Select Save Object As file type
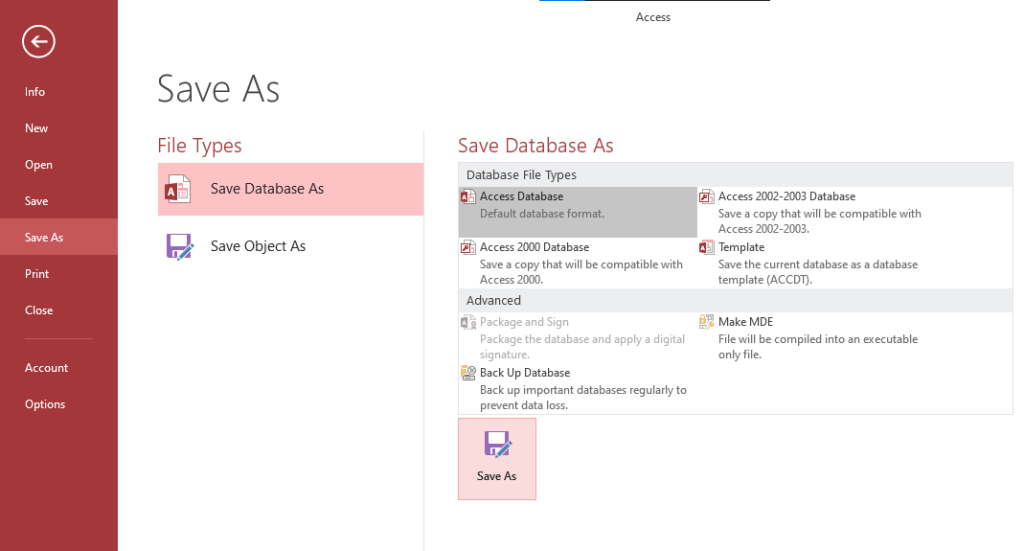Viewport: 1024px width, 551px height. [291, 247]
